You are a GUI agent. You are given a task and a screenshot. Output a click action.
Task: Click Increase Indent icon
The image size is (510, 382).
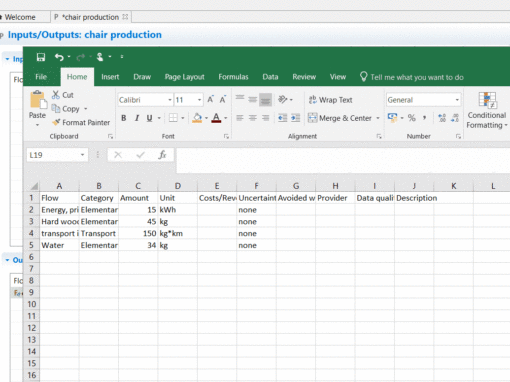coord(295,118)
